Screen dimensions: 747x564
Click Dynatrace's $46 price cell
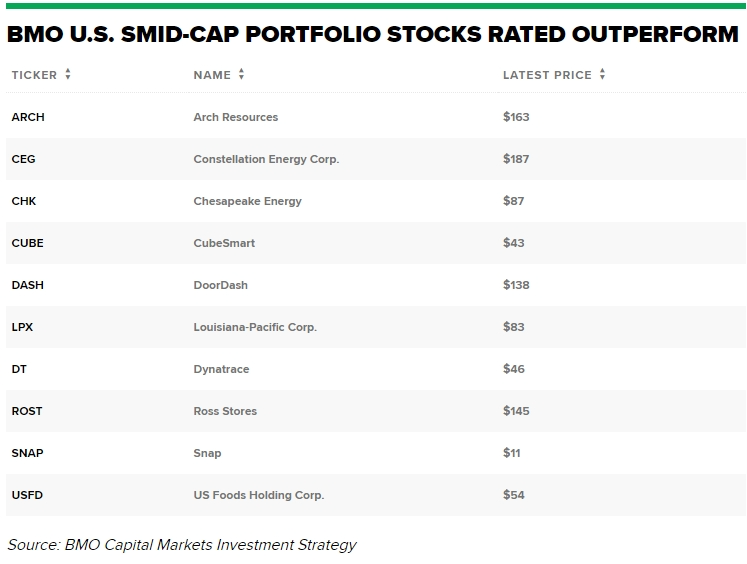[x=514, y=369]
